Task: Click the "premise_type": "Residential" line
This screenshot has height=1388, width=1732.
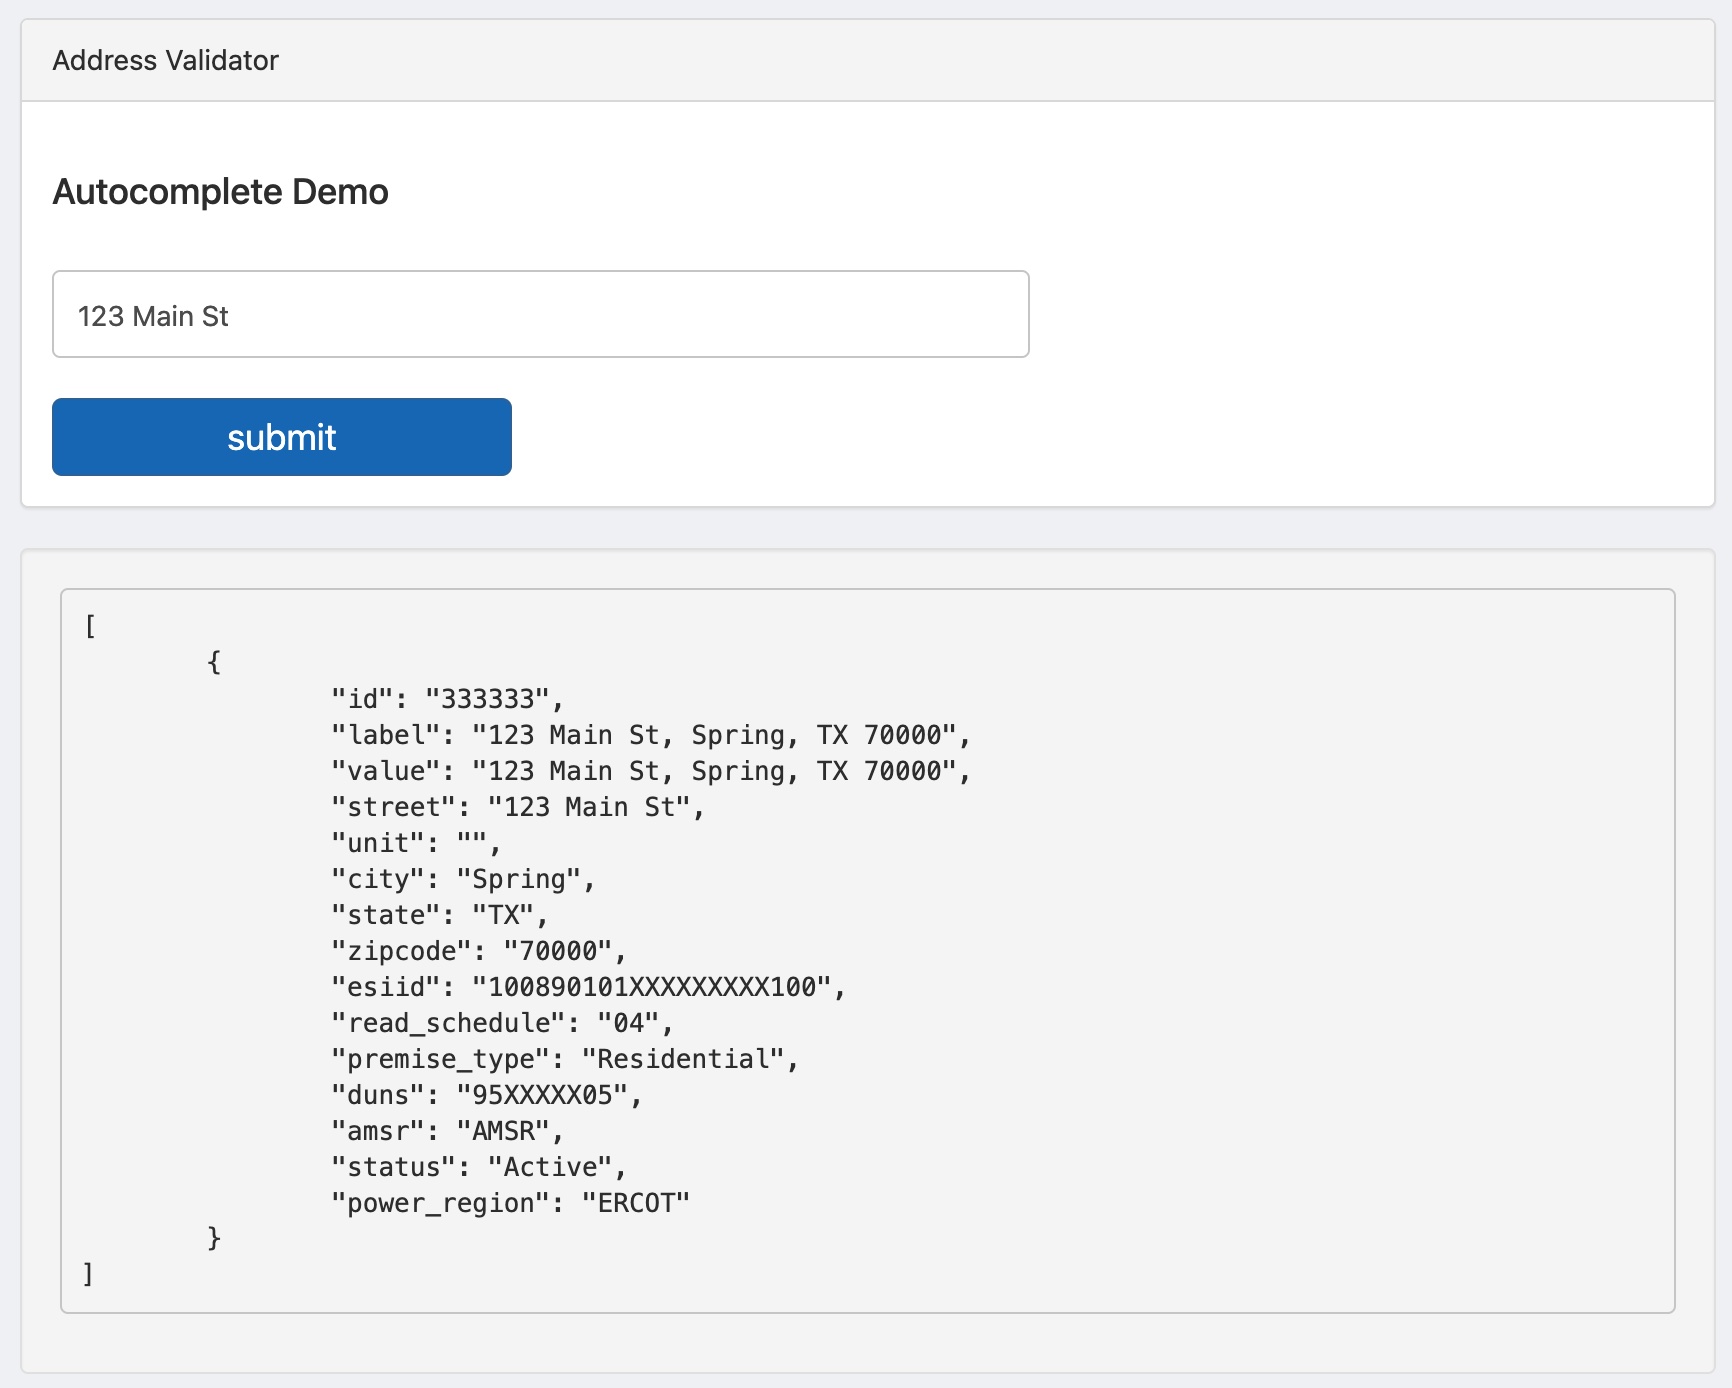Action: click(564, 1059)
